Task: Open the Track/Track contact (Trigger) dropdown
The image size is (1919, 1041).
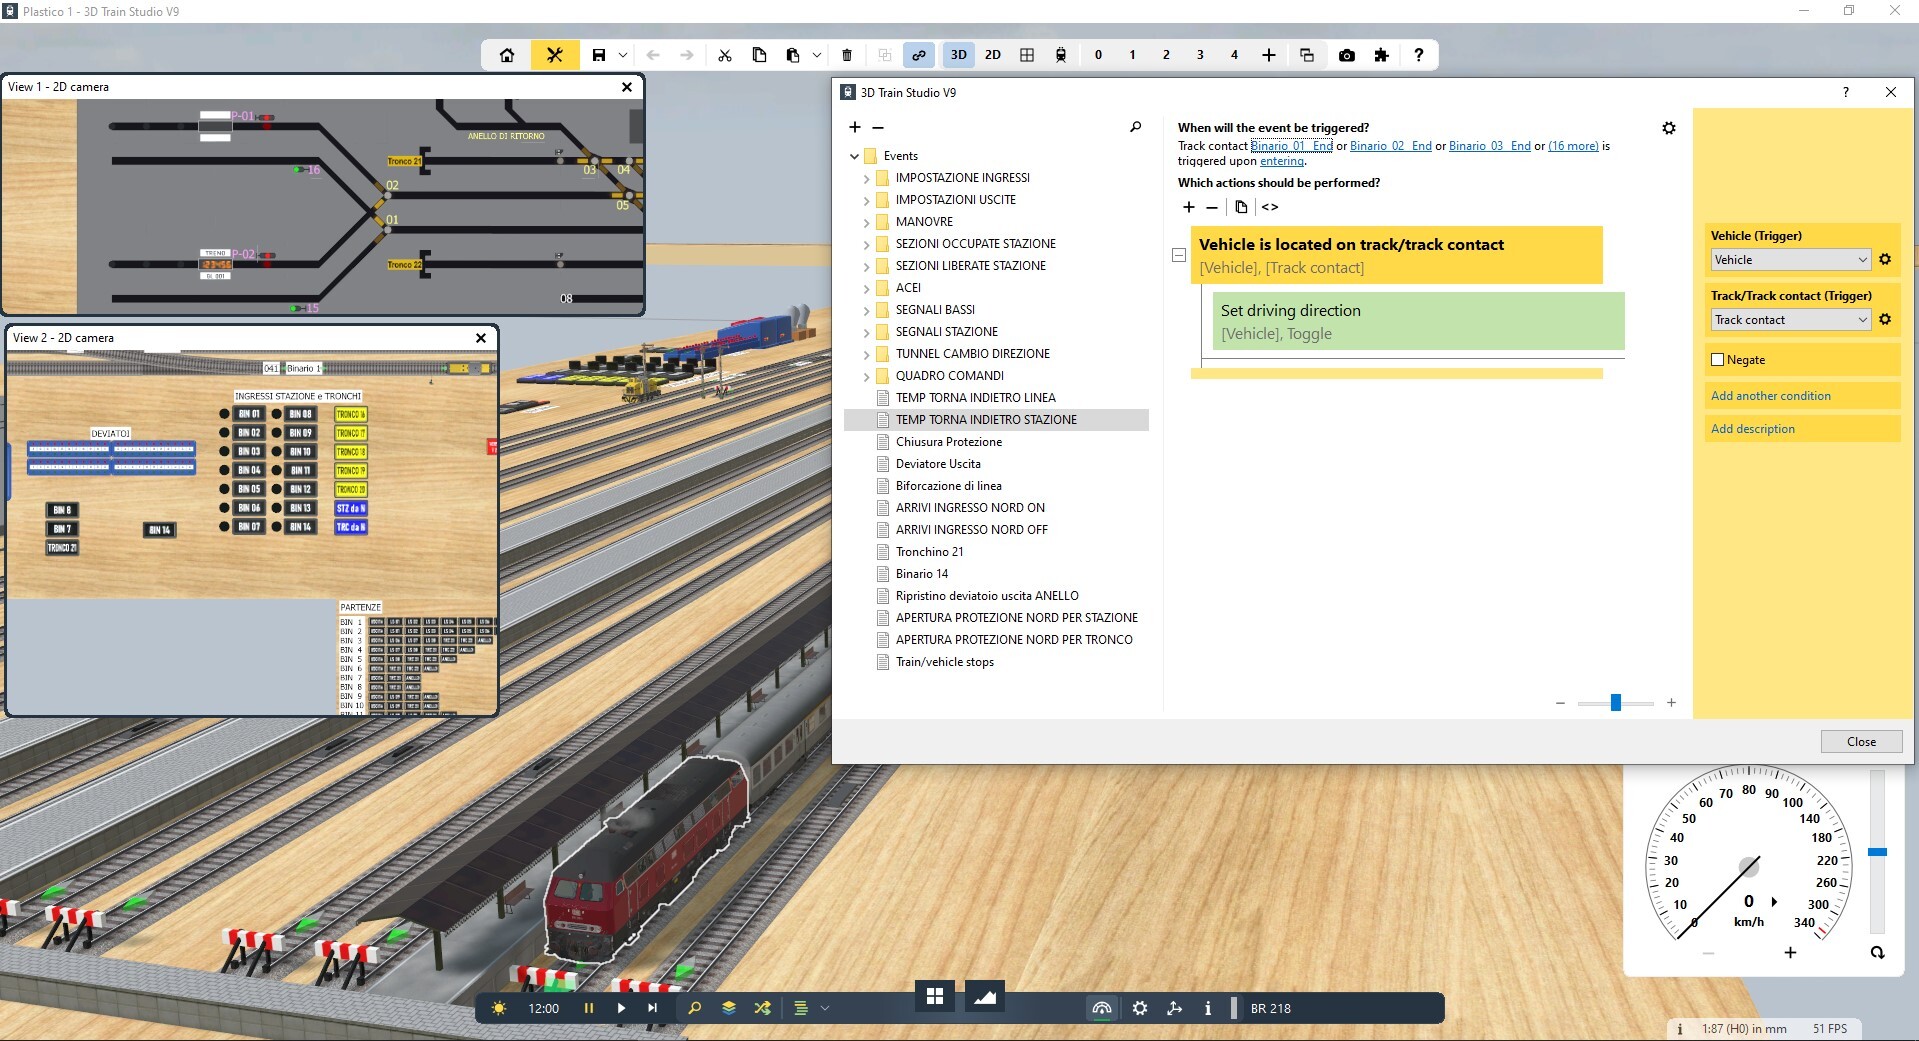Action: 1789,320
